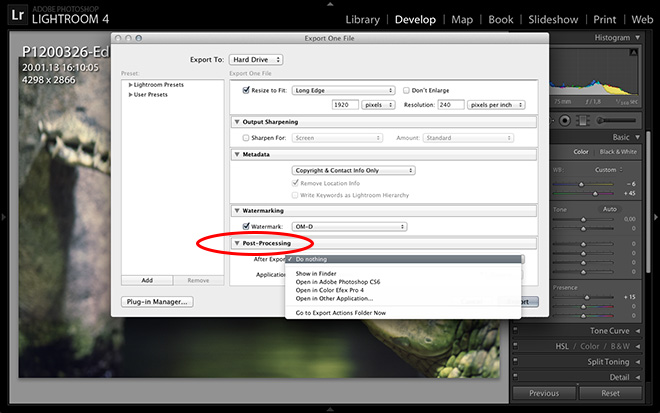Expand the Detail panel
The width and height of the screenshot is (660, 413).
(x=637, y=377)
